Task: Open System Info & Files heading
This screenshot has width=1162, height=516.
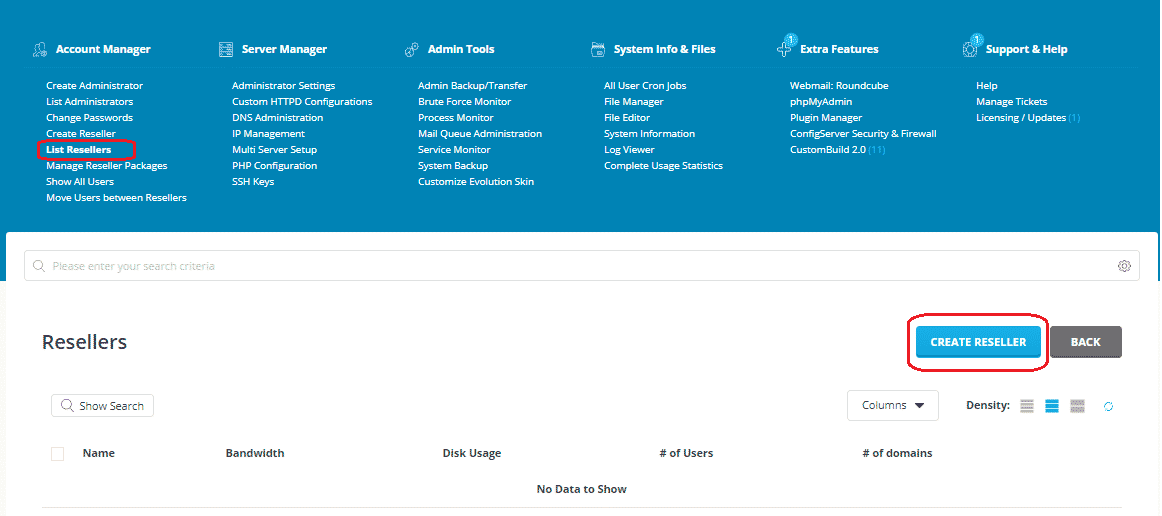Action: coord(665,50)
